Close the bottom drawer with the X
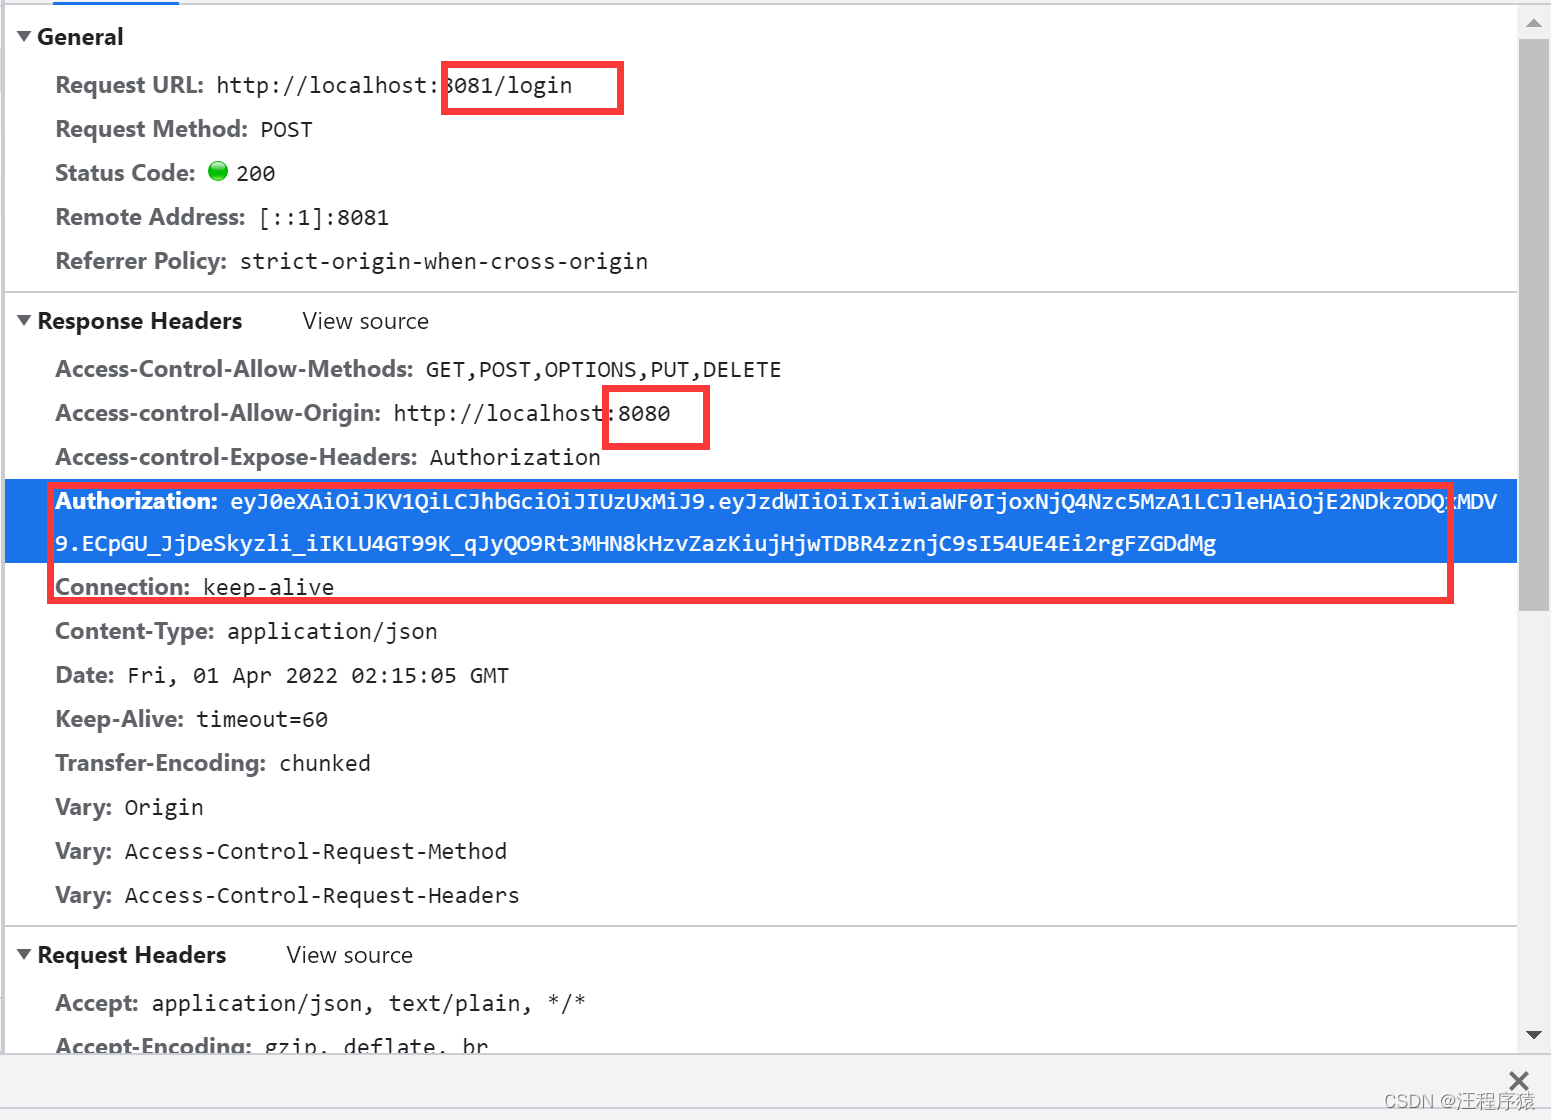Screen dimensions: 1551x1120 coord(1519,1080)
